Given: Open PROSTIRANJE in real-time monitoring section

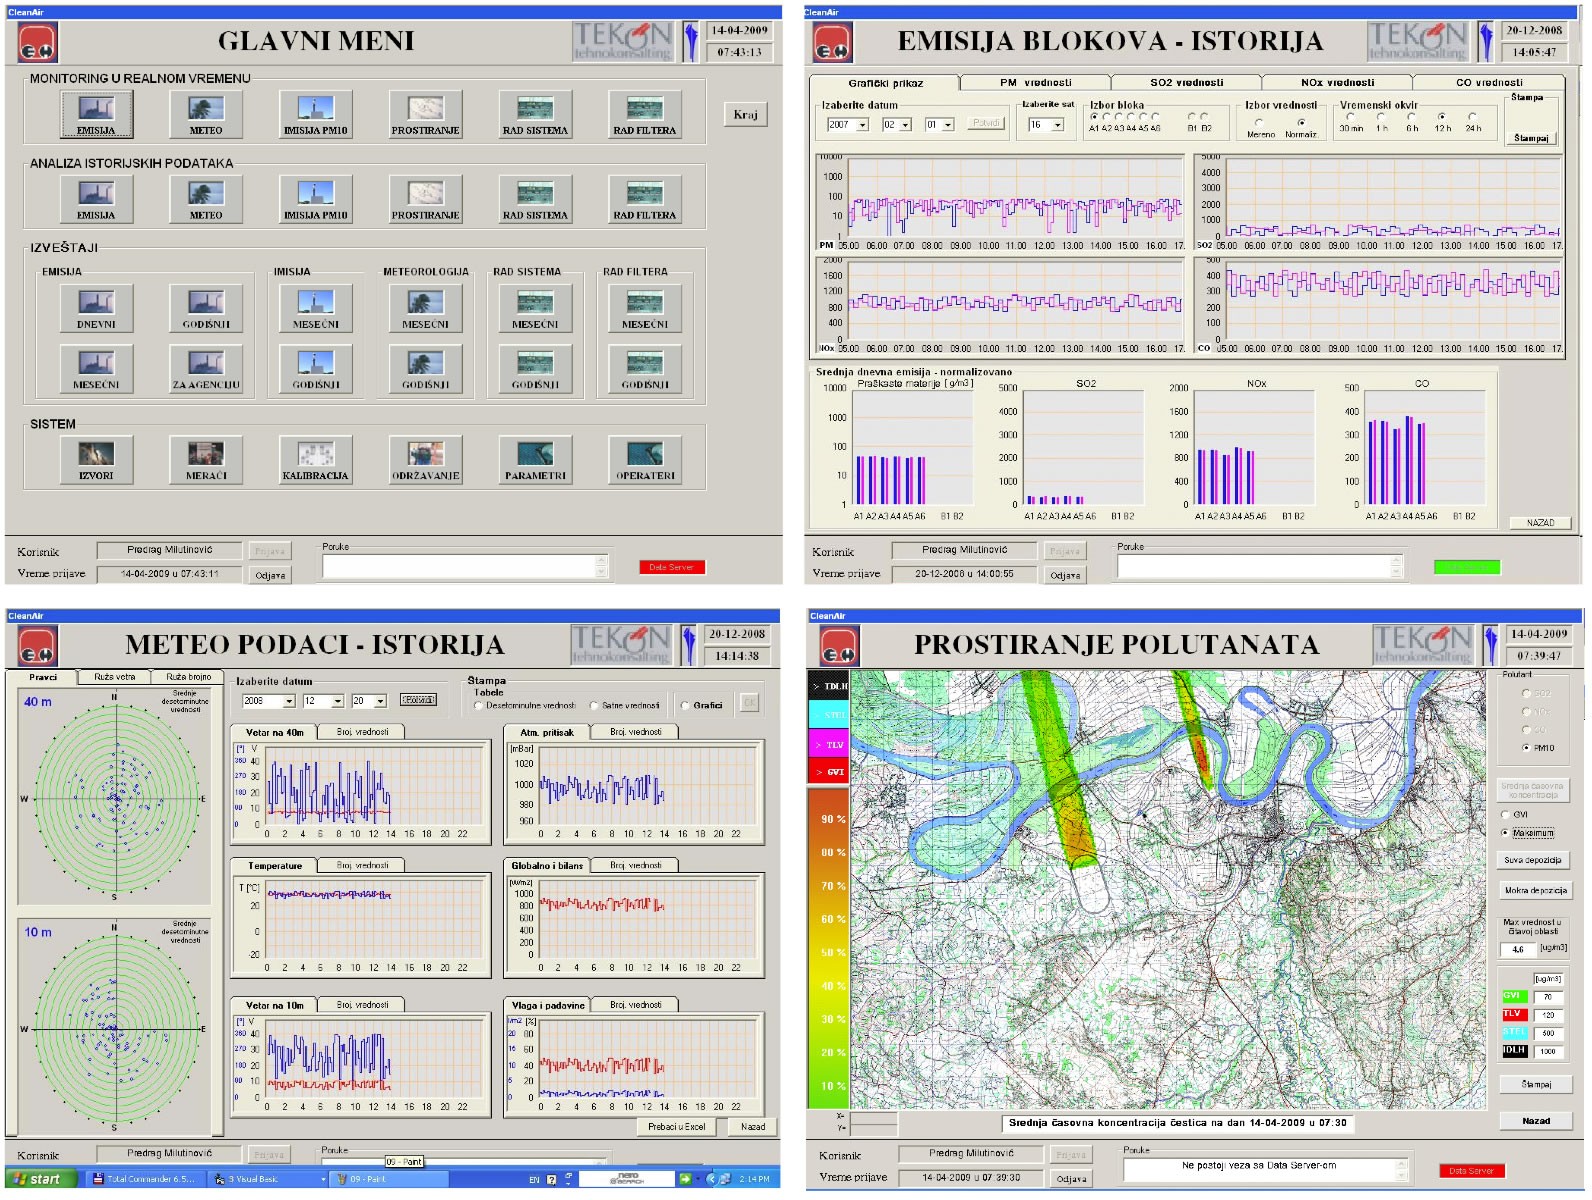Looking at the screenshot, I should 425,113.
